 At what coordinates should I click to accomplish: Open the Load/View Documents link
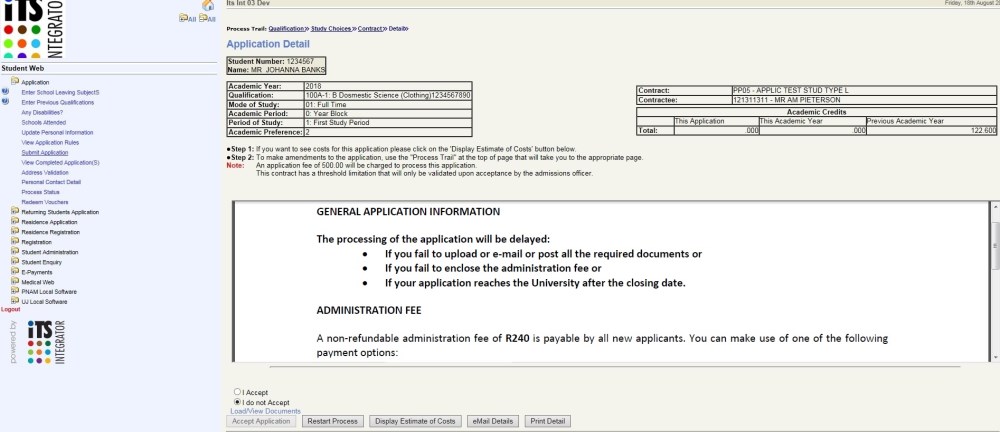point(265,411)
